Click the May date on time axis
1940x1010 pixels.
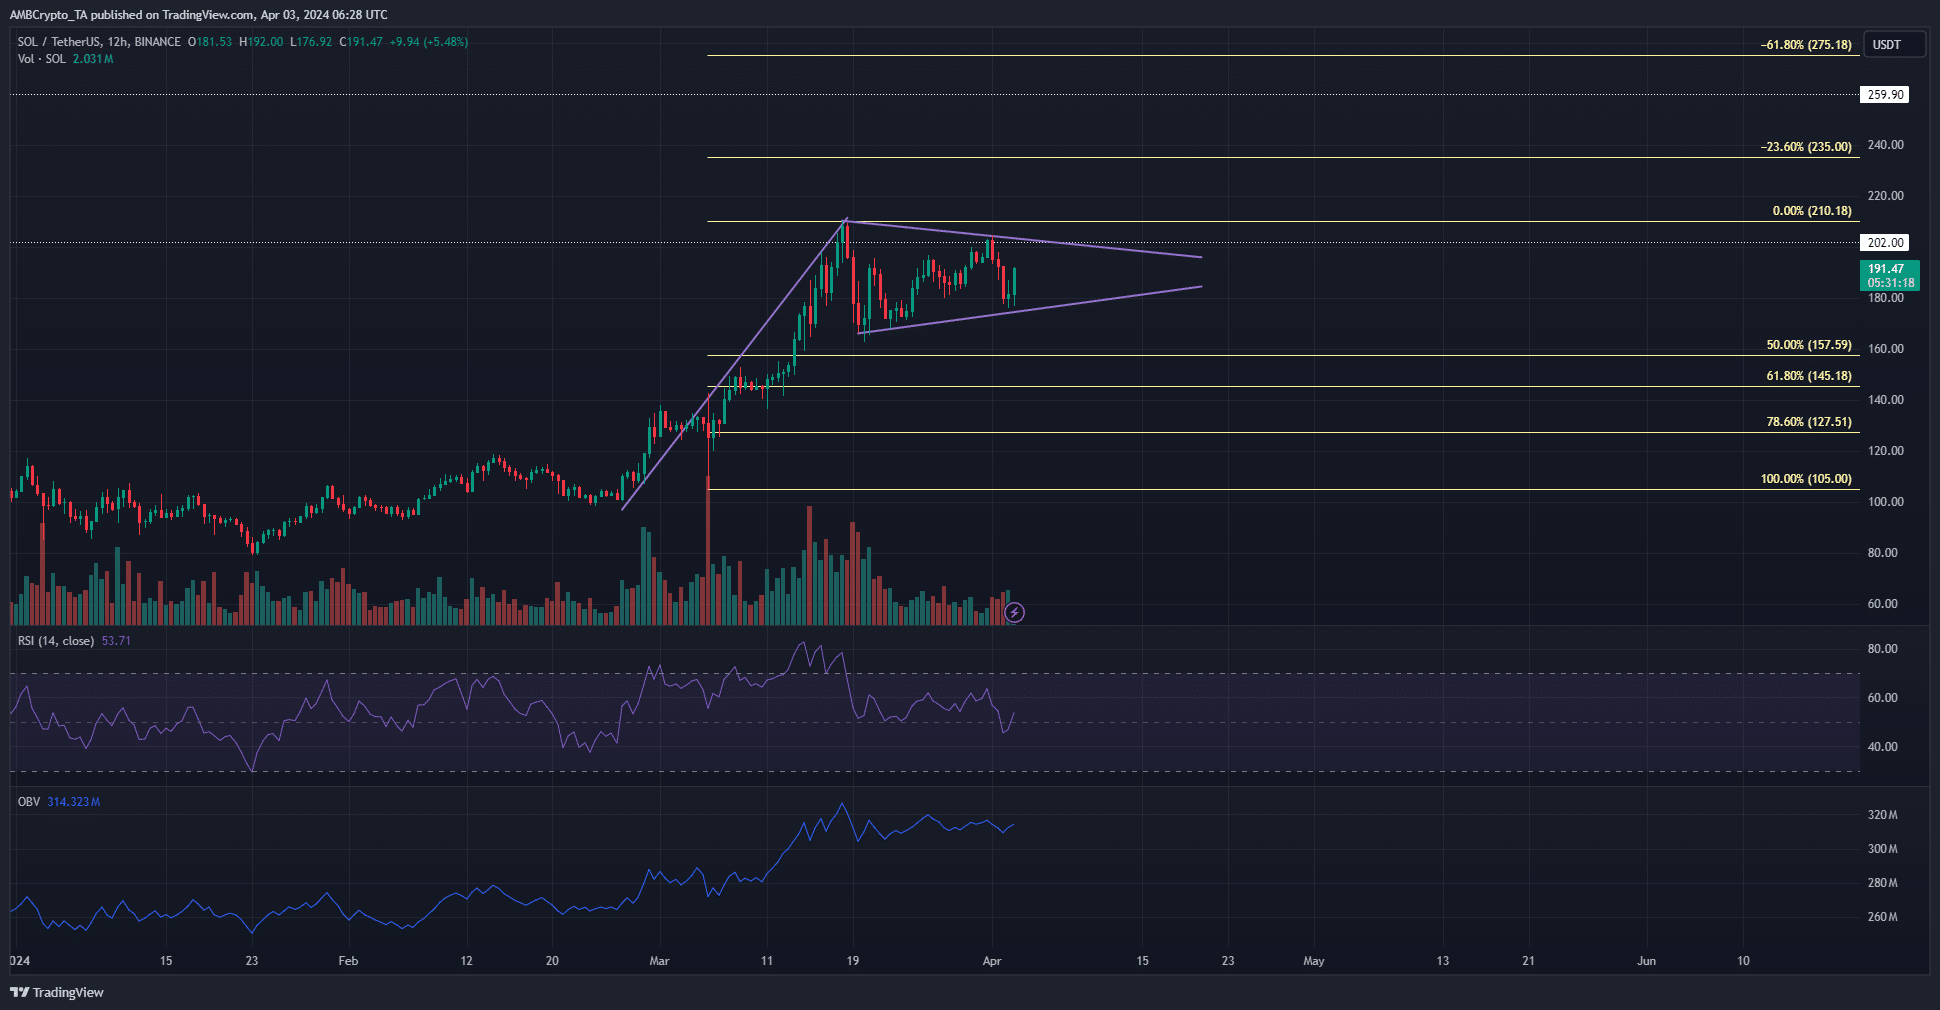1314,961
